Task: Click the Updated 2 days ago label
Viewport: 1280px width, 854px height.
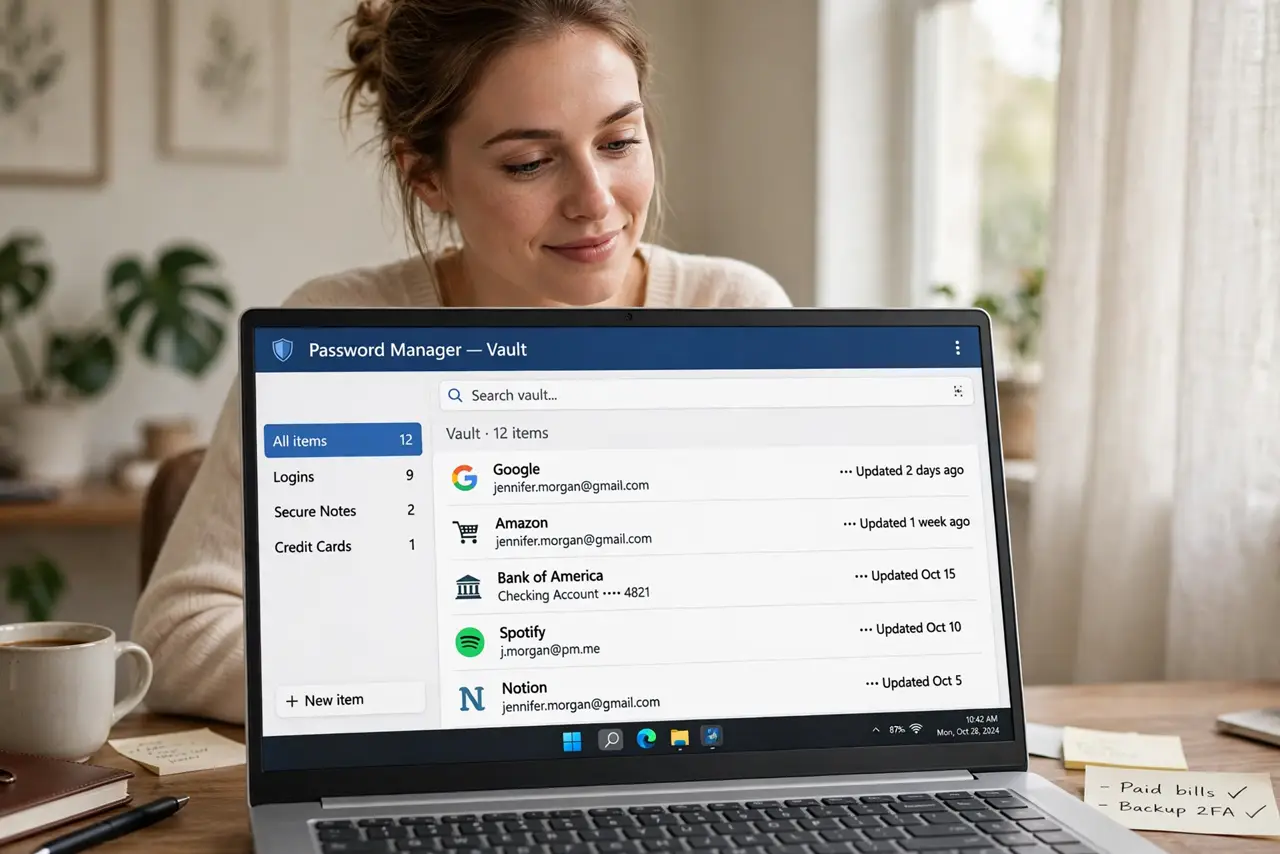Action: coord(910,470)
